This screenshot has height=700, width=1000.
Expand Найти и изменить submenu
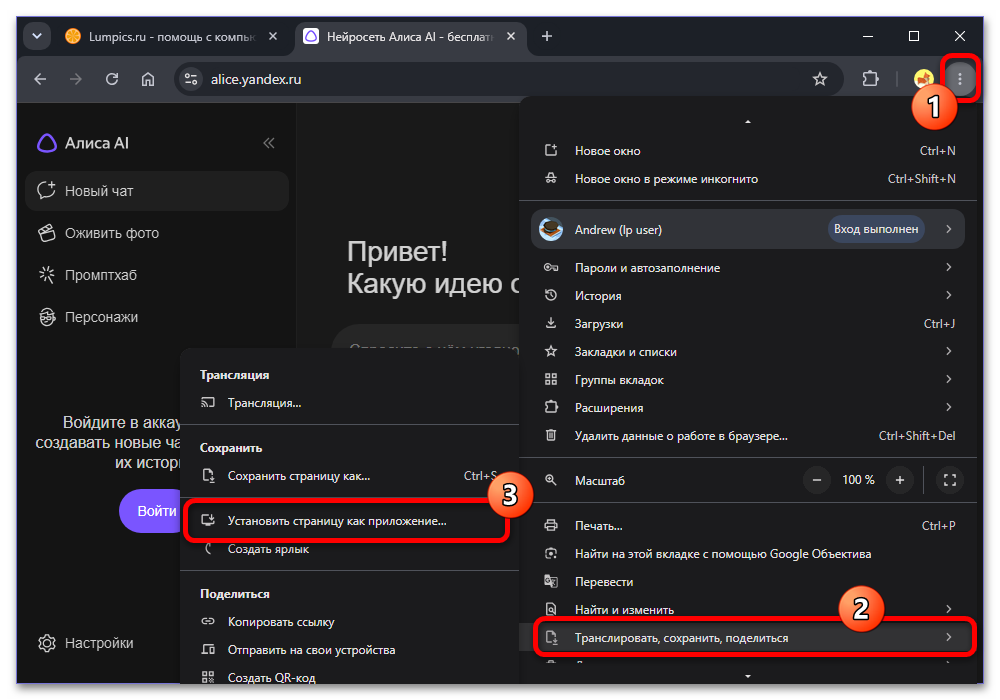pos(748,609)
